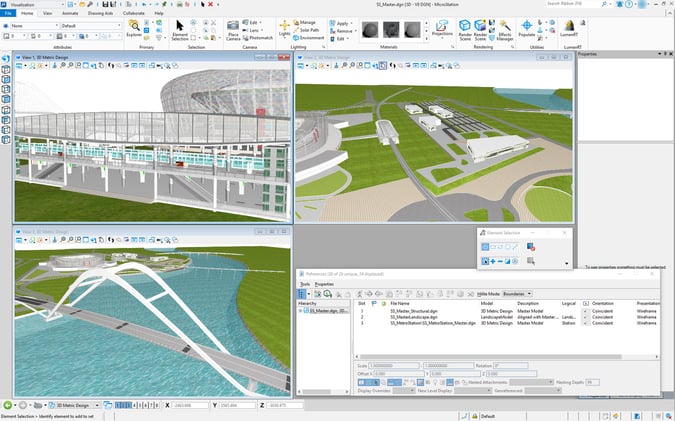
Task: Switch to the View ribbon tab
Action: tap(47, 13)
